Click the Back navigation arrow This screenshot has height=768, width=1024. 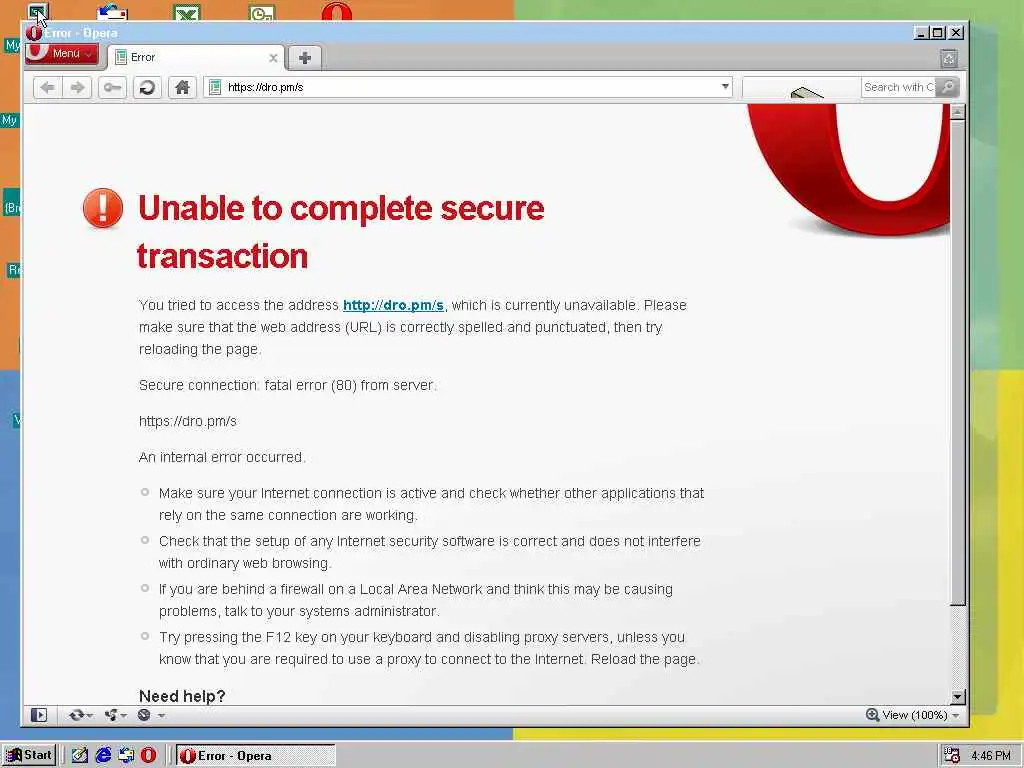(x=48, y=88)
